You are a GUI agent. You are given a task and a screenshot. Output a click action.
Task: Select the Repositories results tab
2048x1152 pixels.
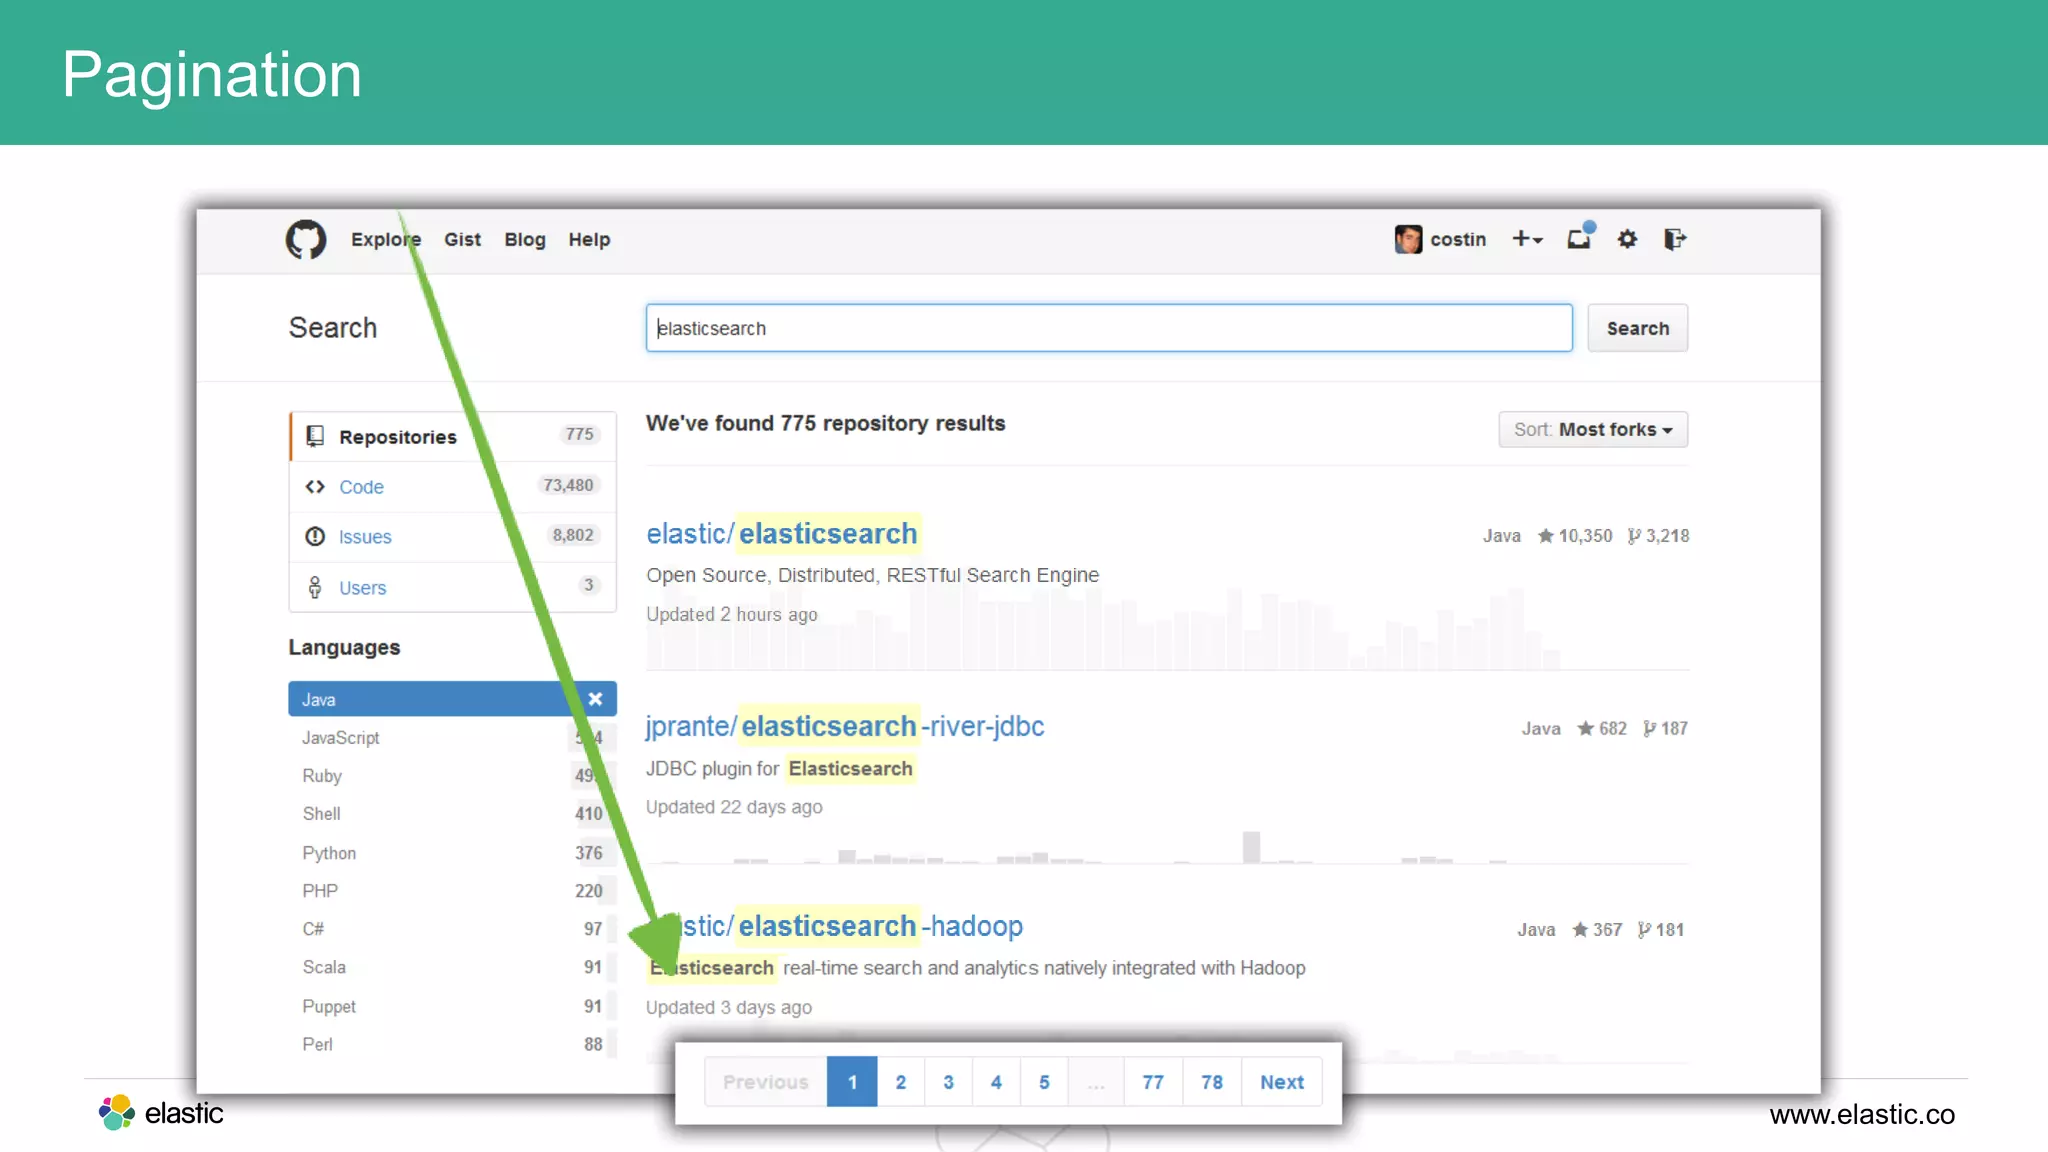tap(453, 437)
